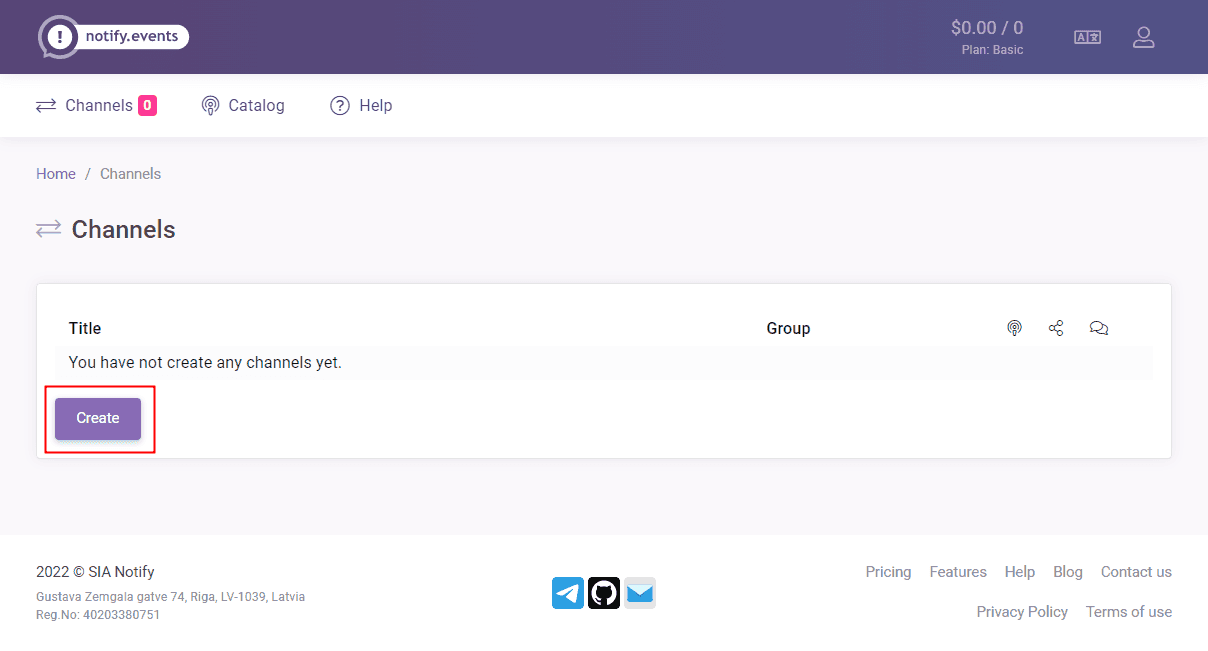
Task: Click the Reg.No: 40203380751 text
Action: pyautogui.click(x=98, y=614)
